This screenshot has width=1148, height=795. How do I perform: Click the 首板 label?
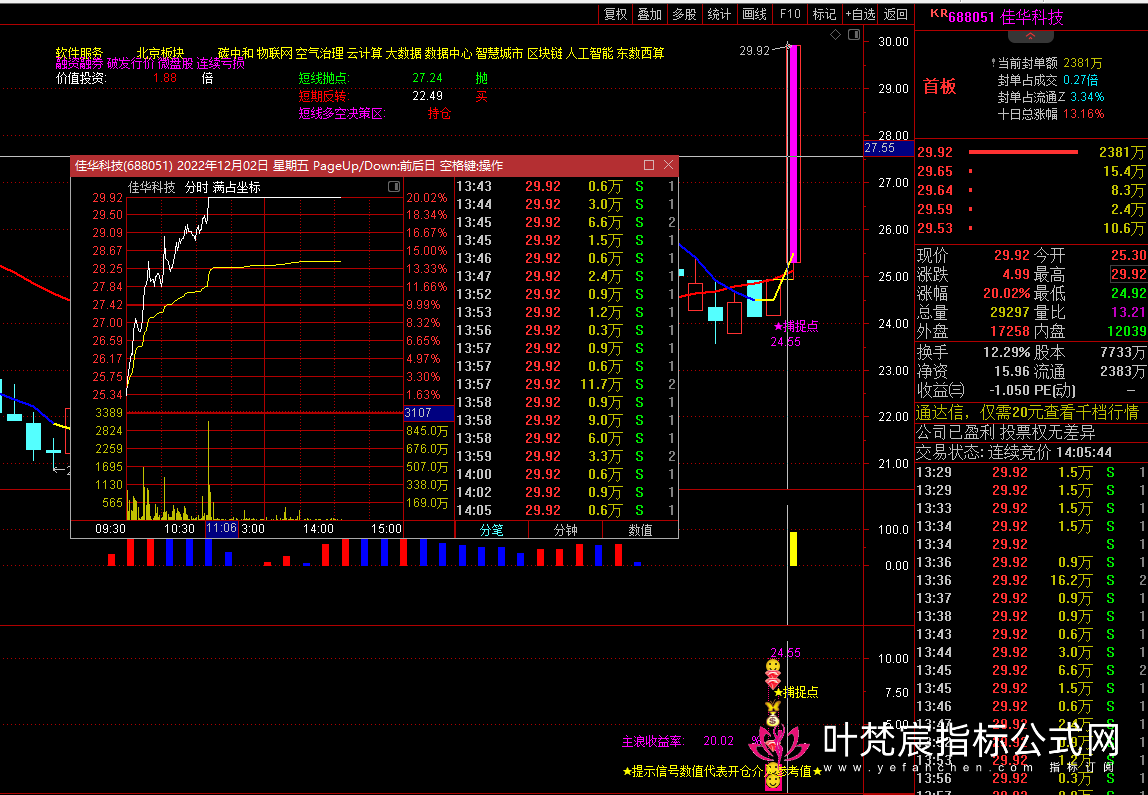940,86
